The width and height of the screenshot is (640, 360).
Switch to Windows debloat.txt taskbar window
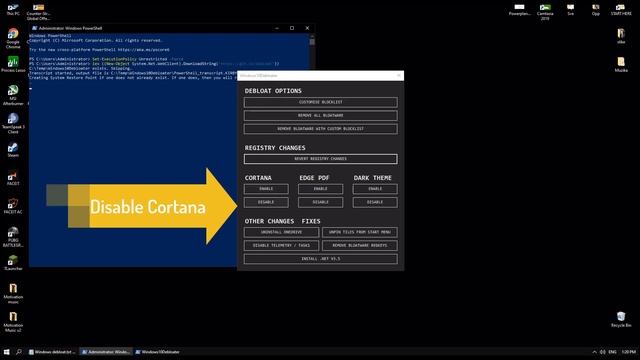(52, 352)
